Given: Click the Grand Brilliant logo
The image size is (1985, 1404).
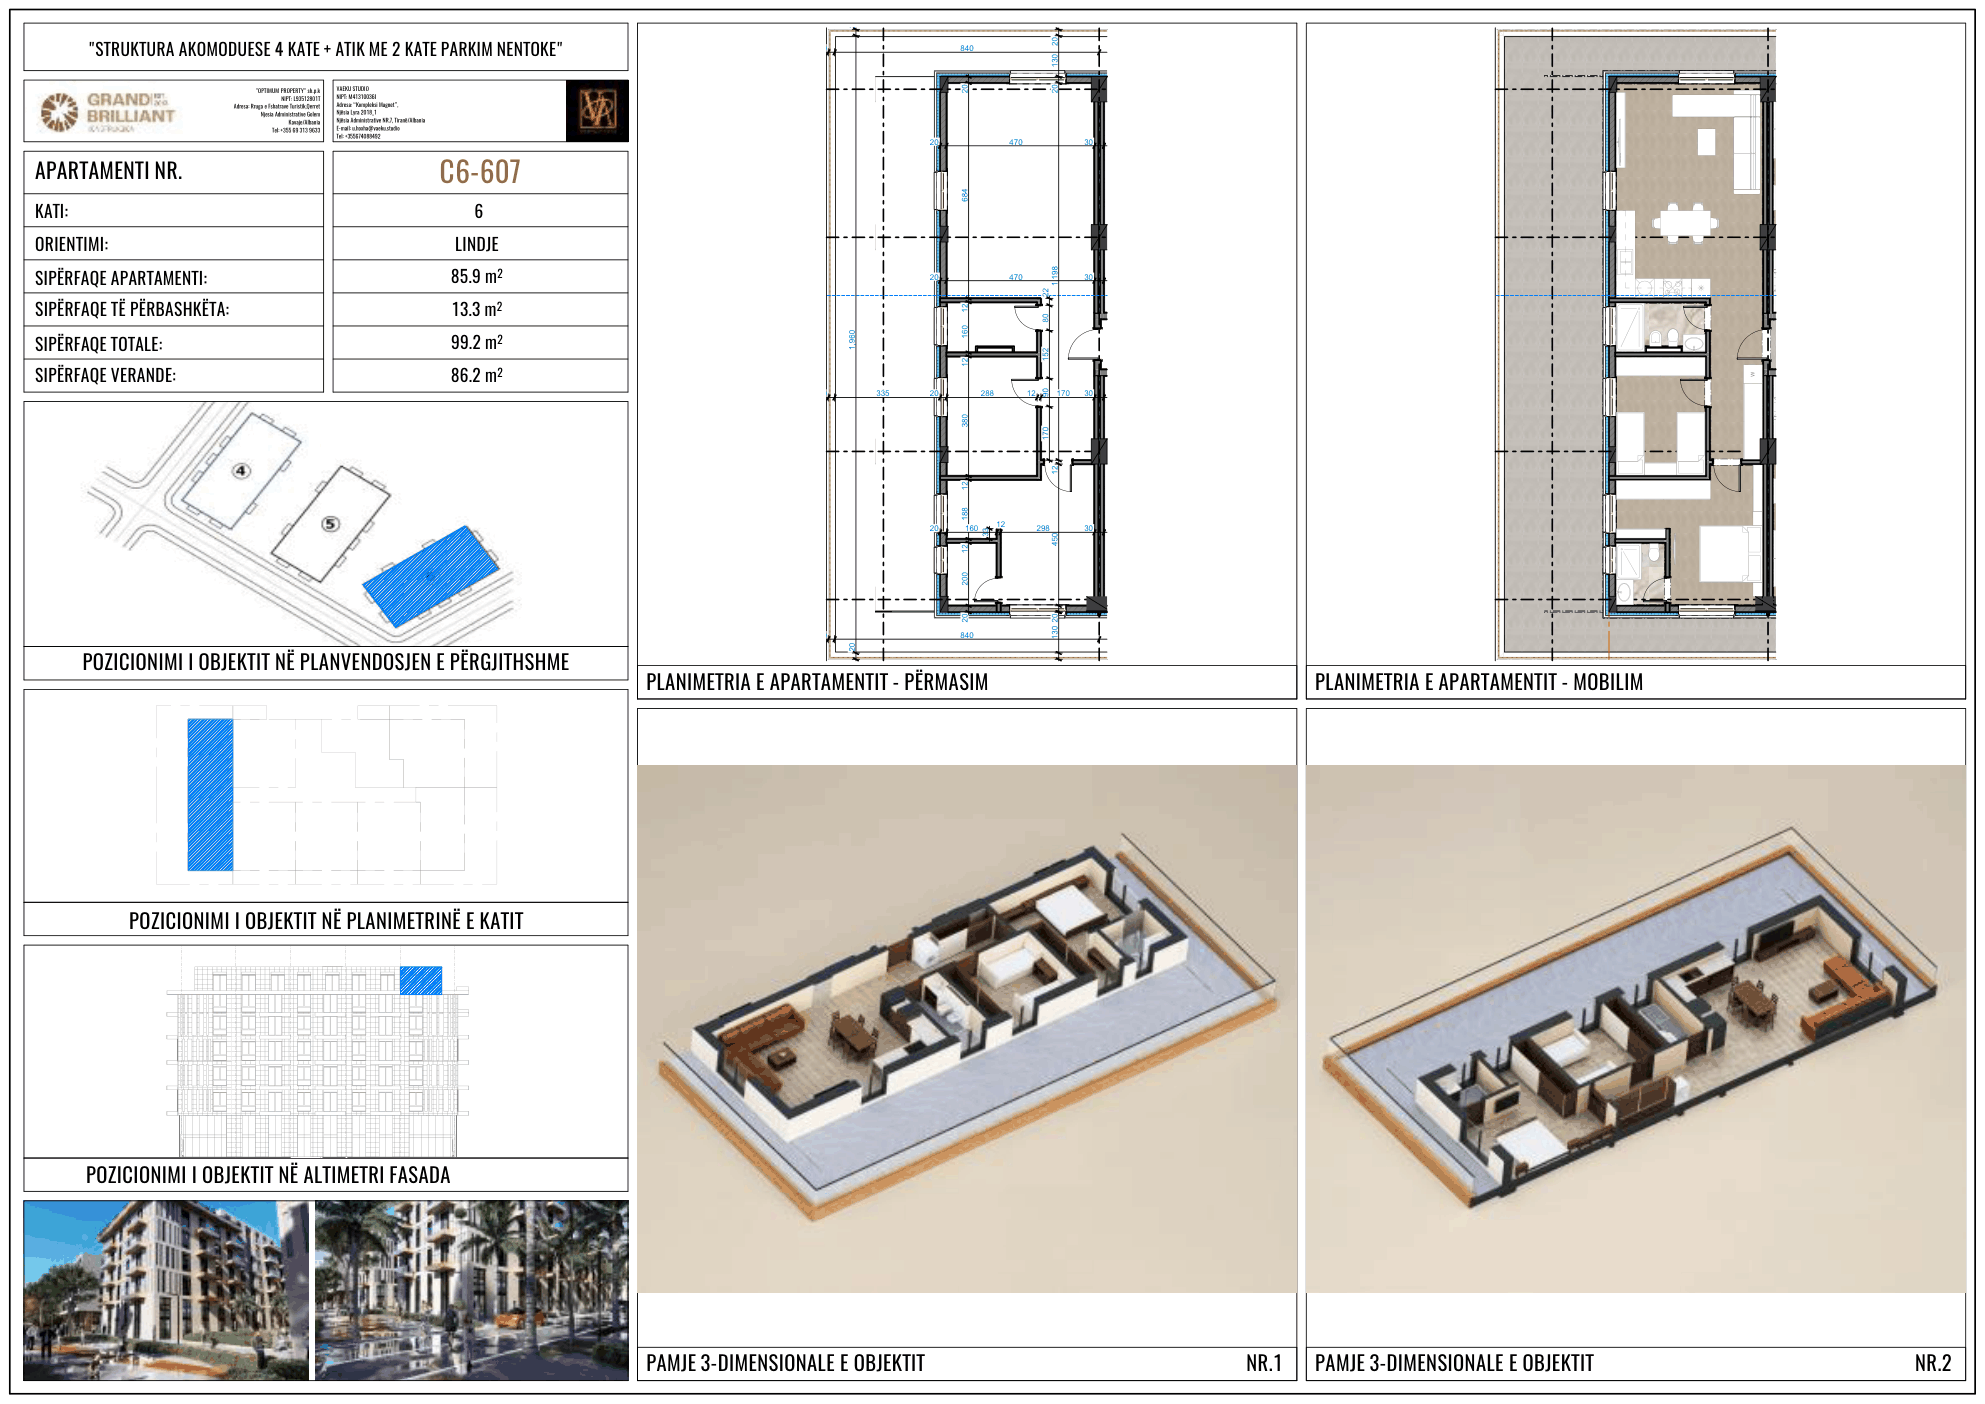Looking at the screenshot, I should [107, 112].
